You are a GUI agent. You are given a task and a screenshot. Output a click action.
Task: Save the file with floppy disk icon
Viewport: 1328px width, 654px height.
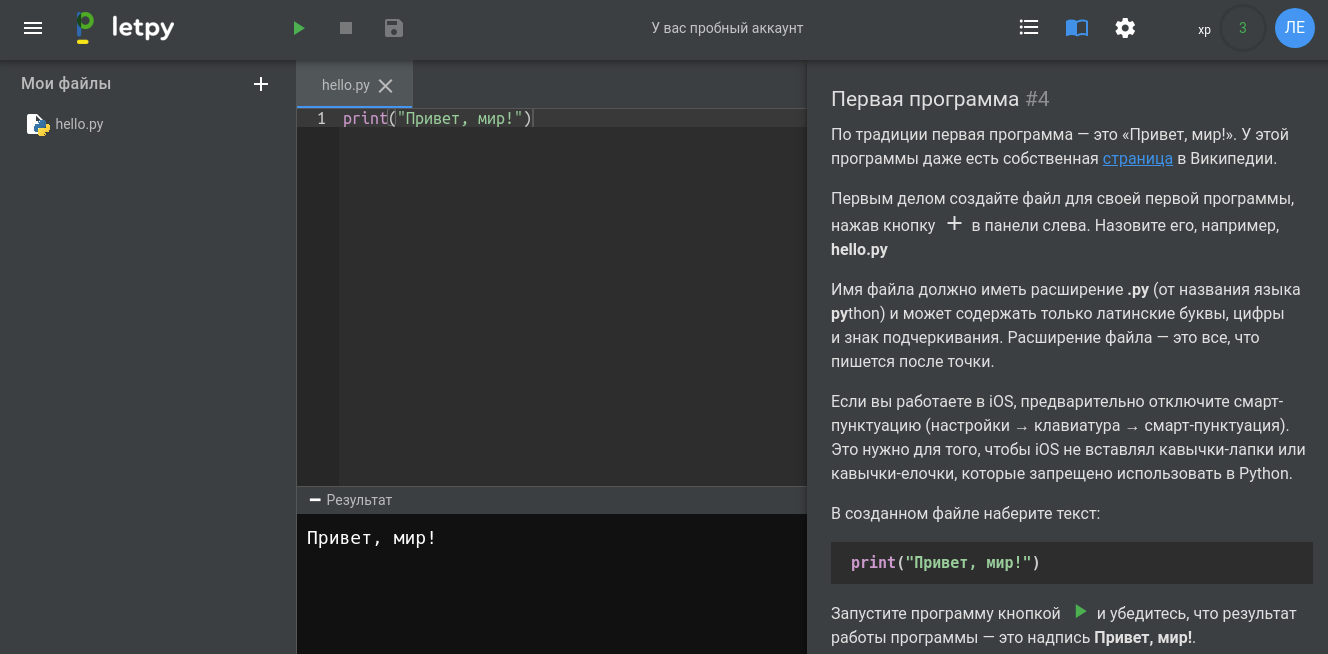(394, 28)
